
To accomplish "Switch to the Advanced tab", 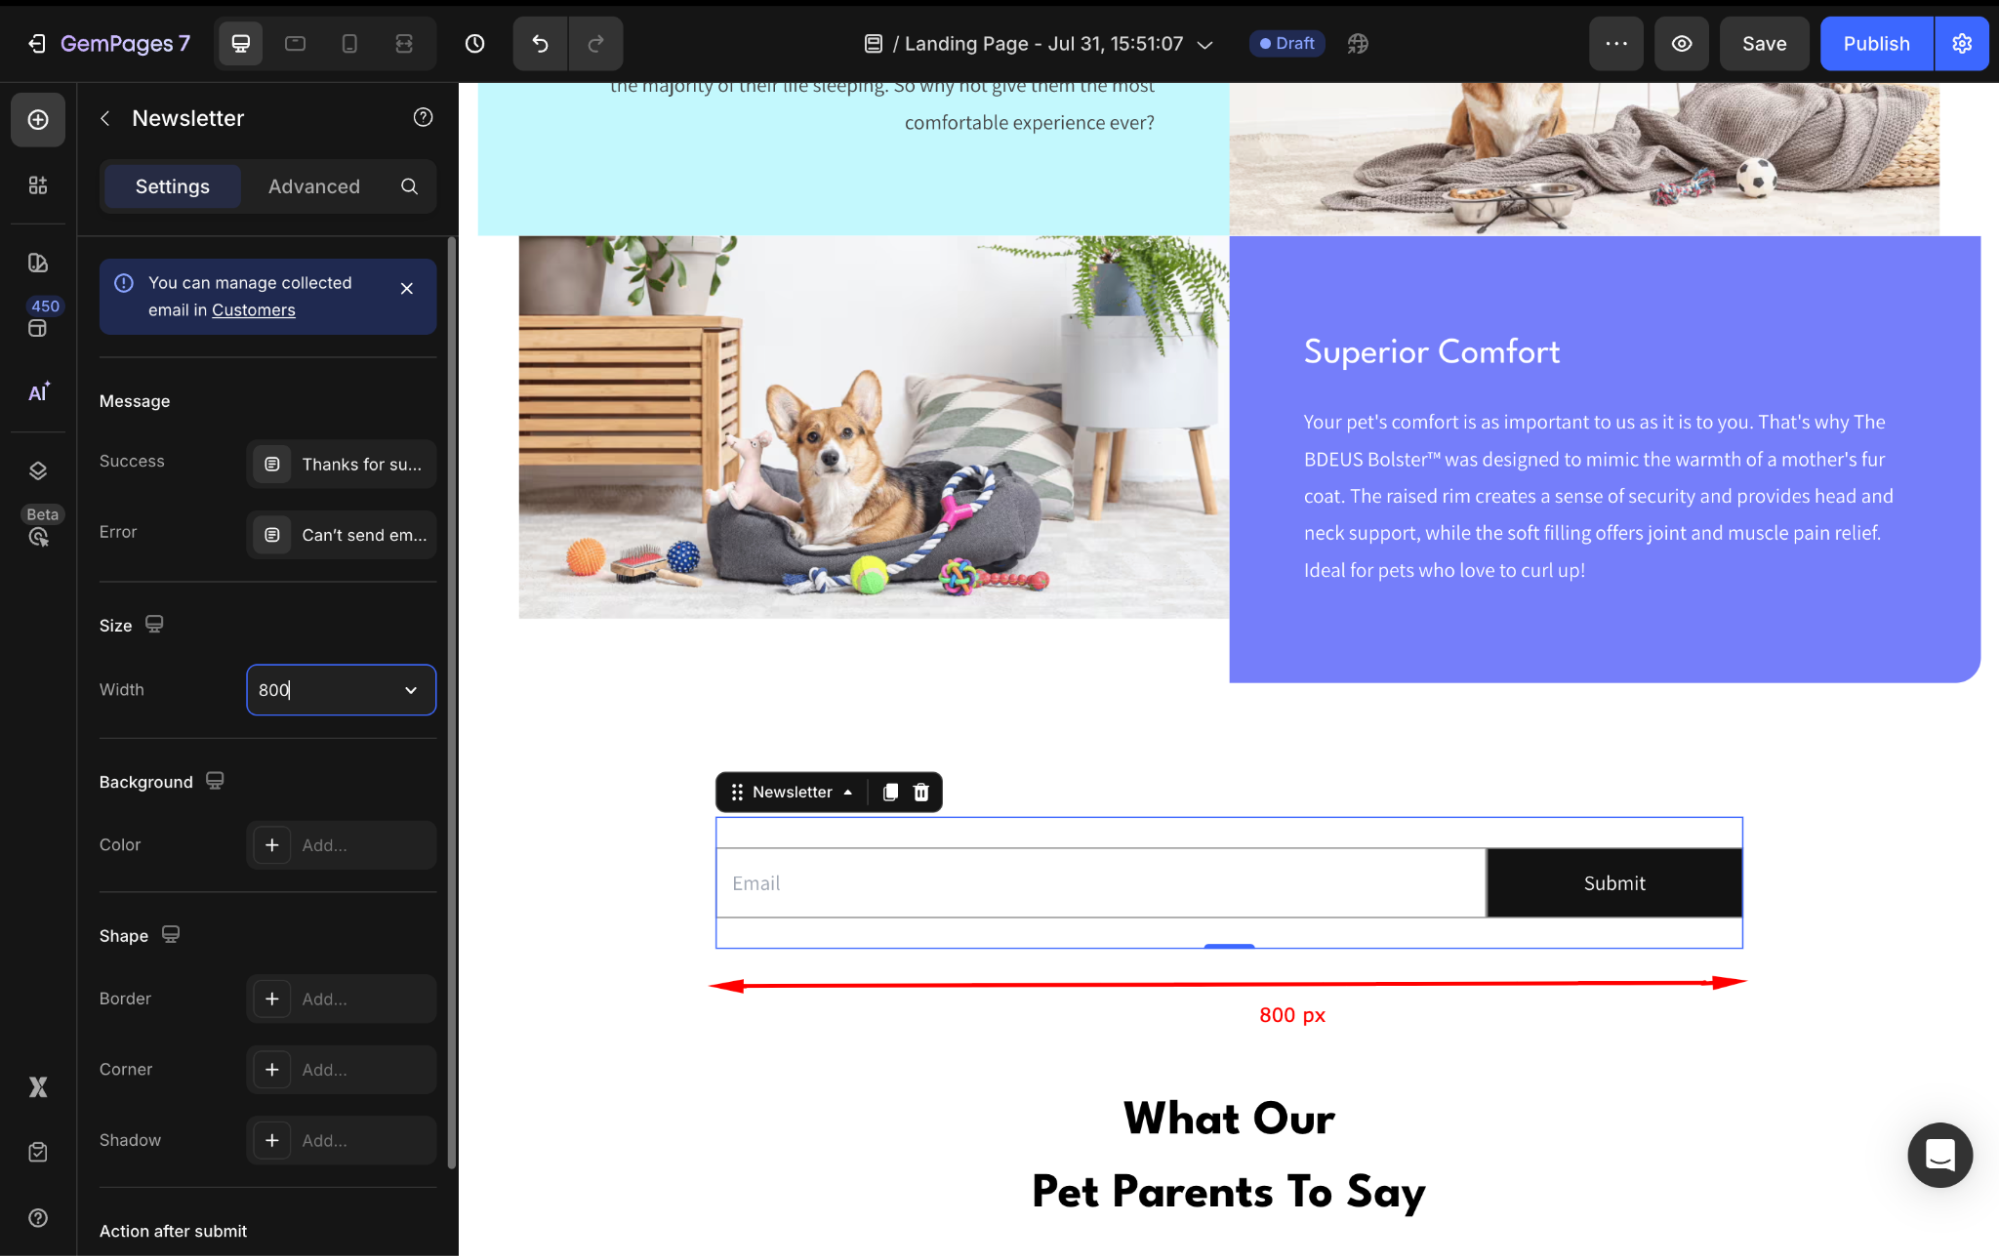I will click(314, 187).
